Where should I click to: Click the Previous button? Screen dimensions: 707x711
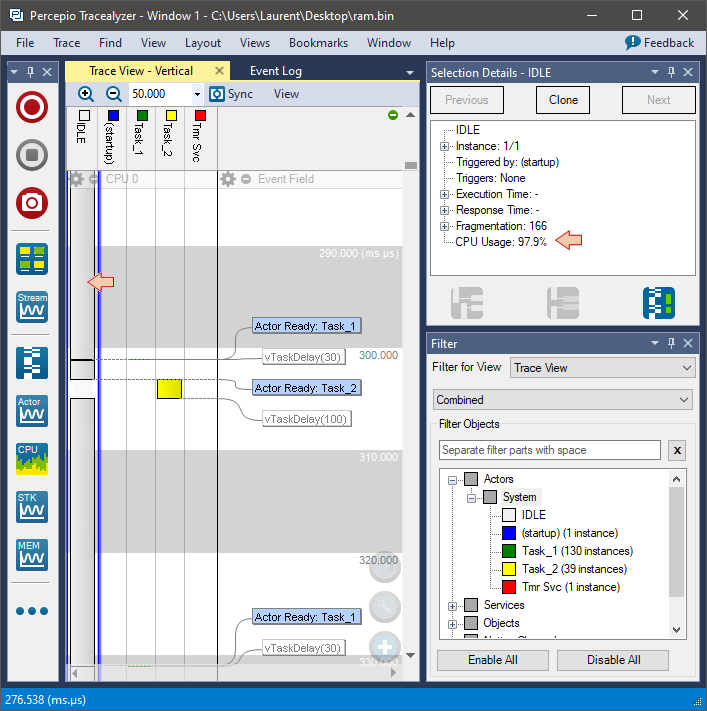[467, 100]
